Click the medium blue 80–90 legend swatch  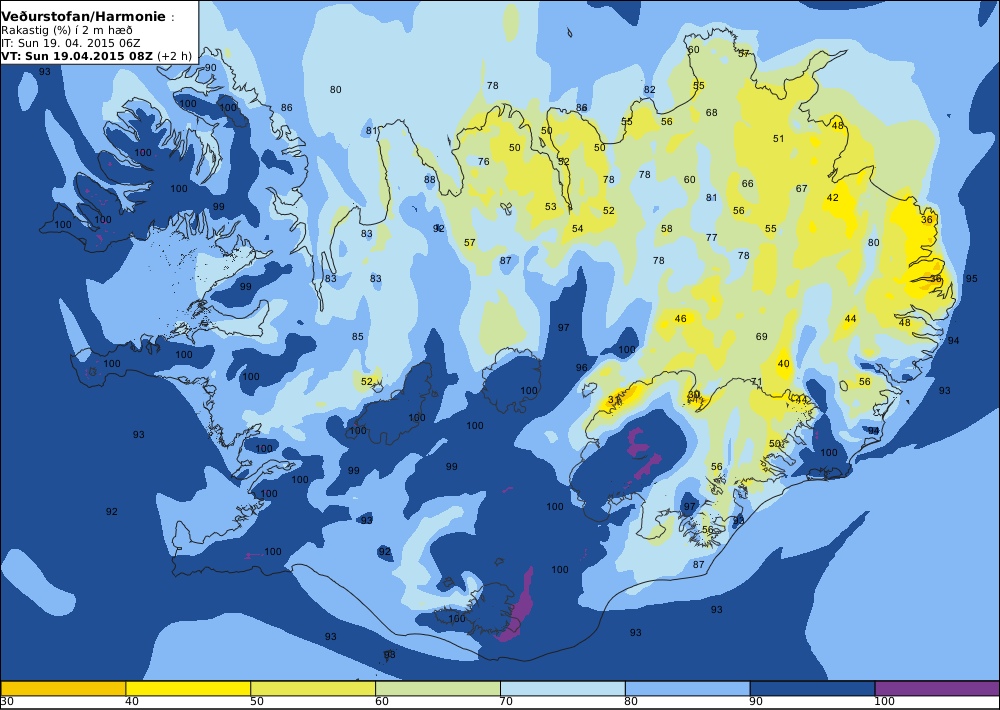tap(688, 688)
